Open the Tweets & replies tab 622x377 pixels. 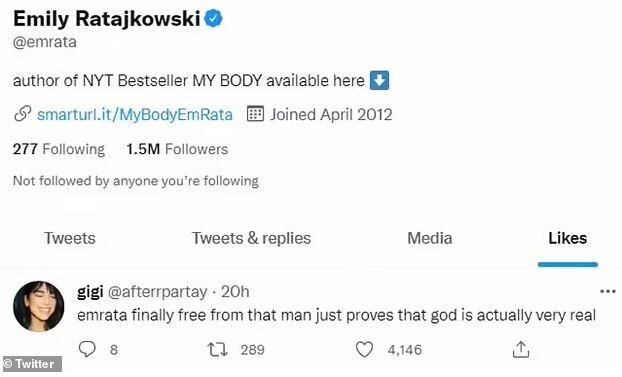(x=251, y=238)
